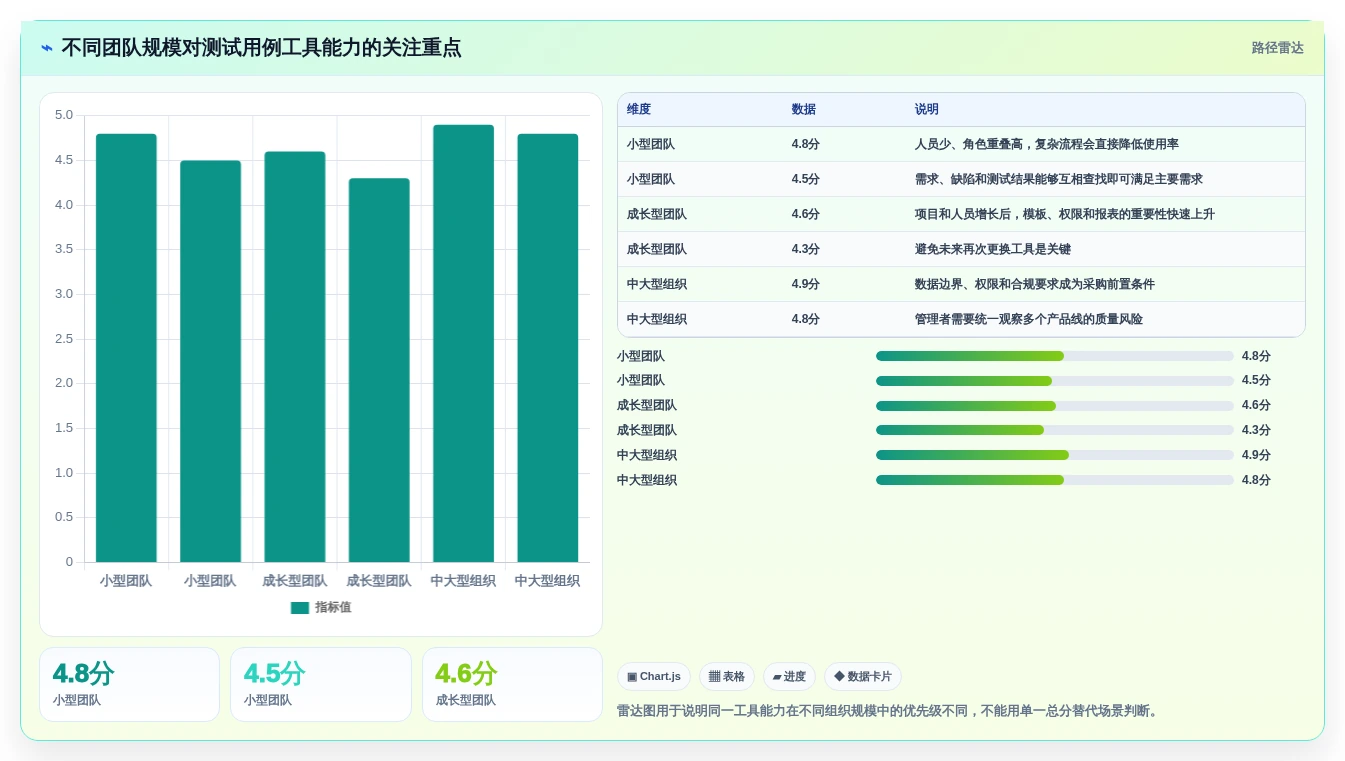1345x761 pixels.
Task: Select the 表格 chip
Action: tap(727, 677)
